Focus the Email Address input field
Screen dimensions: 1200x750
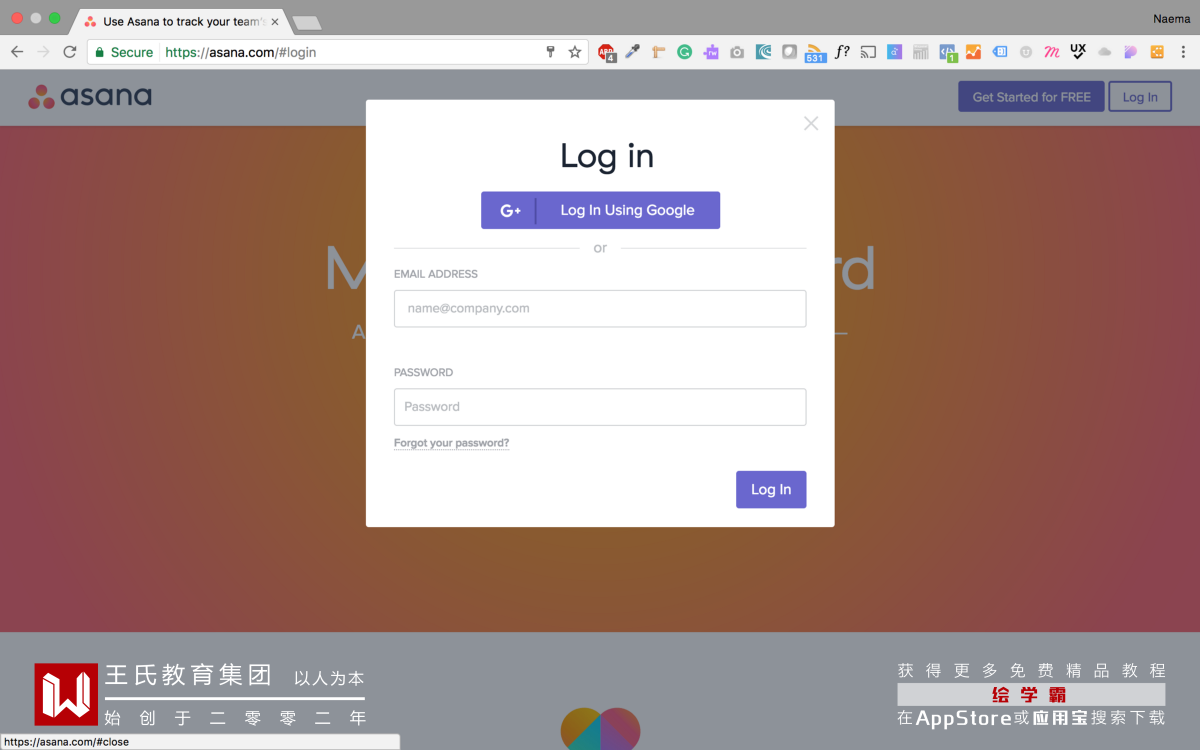click(600, 308)
